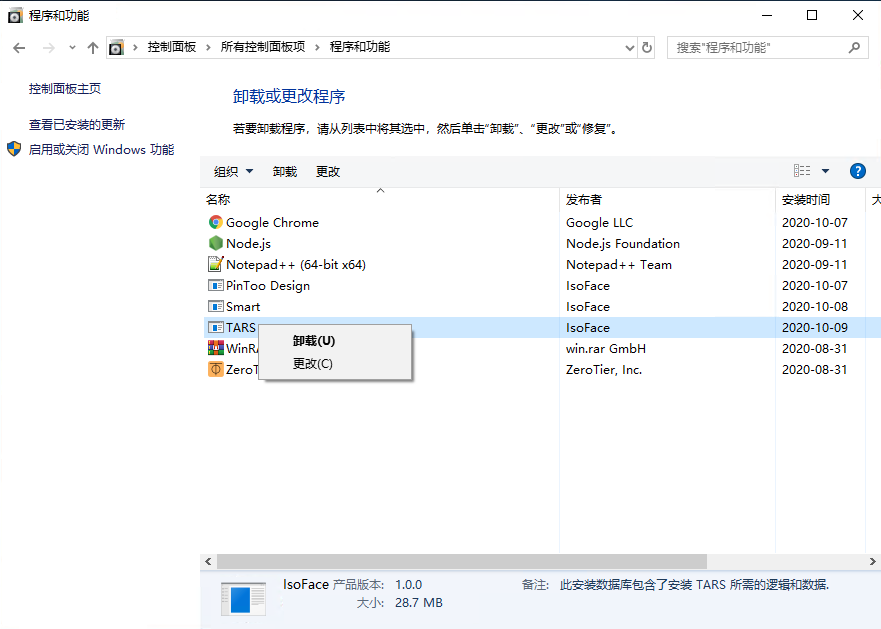Screen dimensions: 881x629
Task: Expand chevron after 所有控制面板项 breadcrumb
Action: [x=317, y=47]
